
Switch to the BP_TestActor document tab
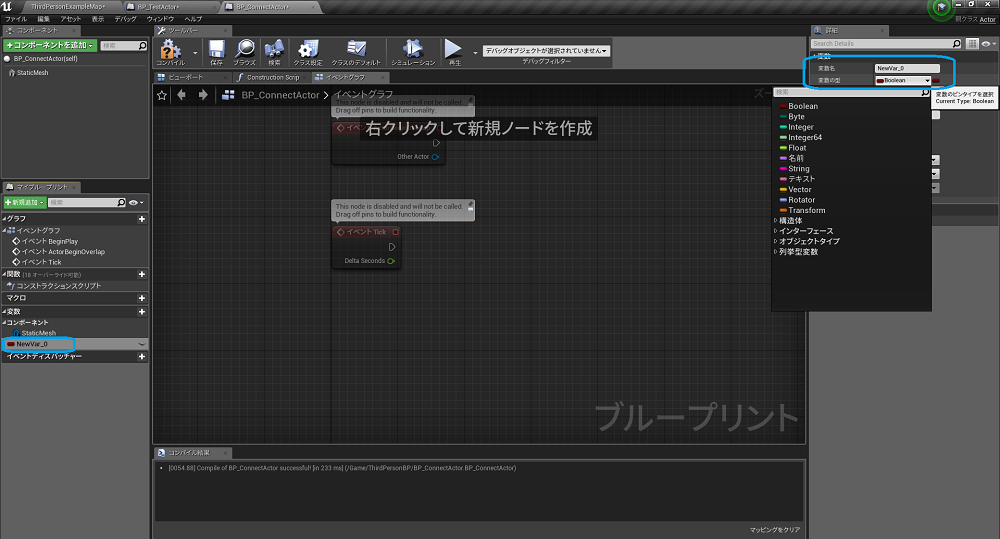point(158,6)
